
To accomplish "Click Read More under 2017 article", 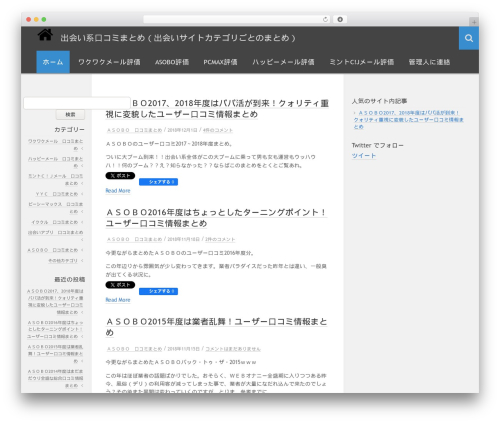I will (x=118, y=191).
